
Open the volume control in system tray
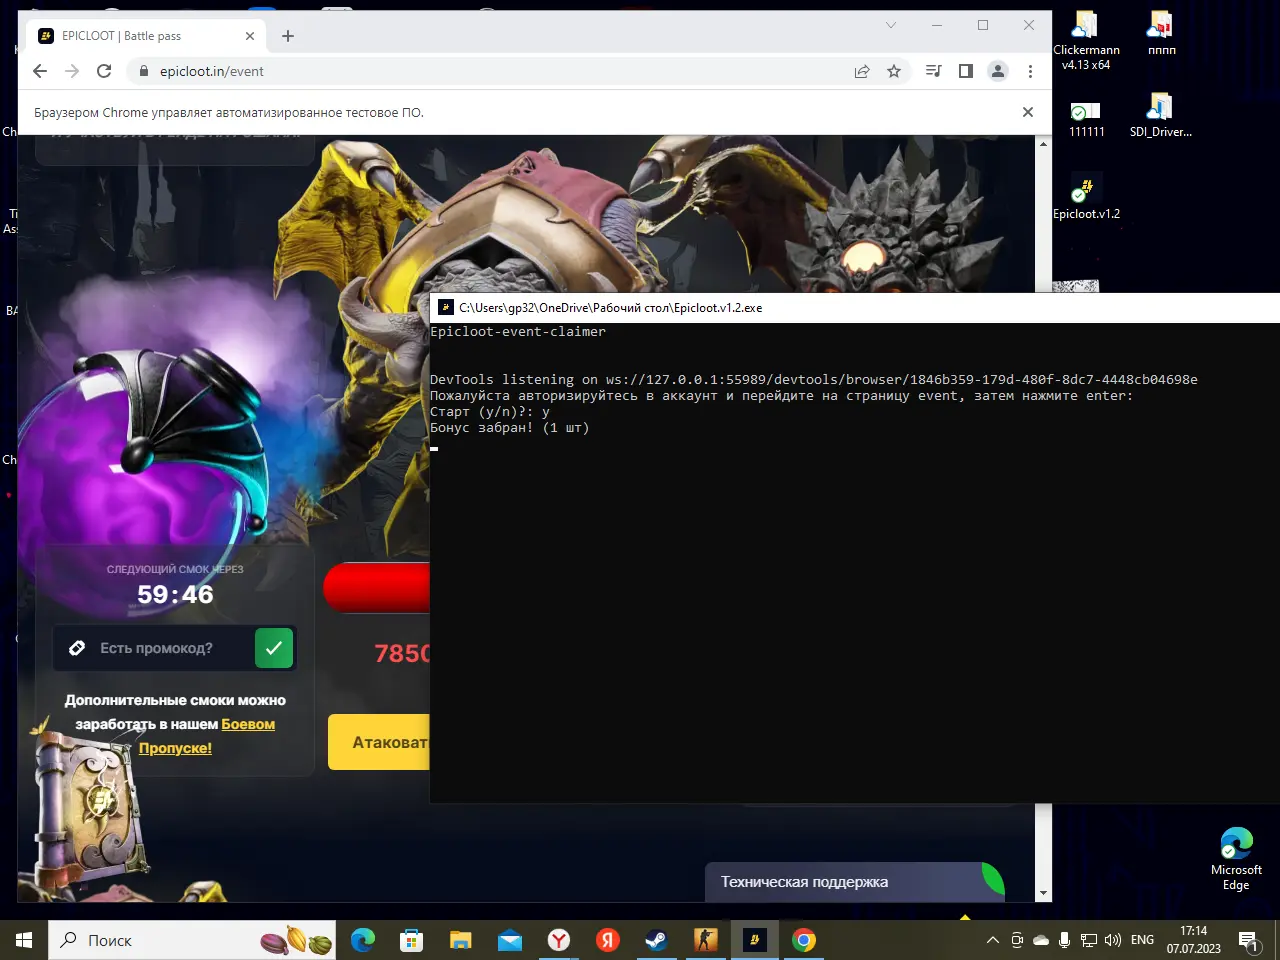[x=1112, y=940]
